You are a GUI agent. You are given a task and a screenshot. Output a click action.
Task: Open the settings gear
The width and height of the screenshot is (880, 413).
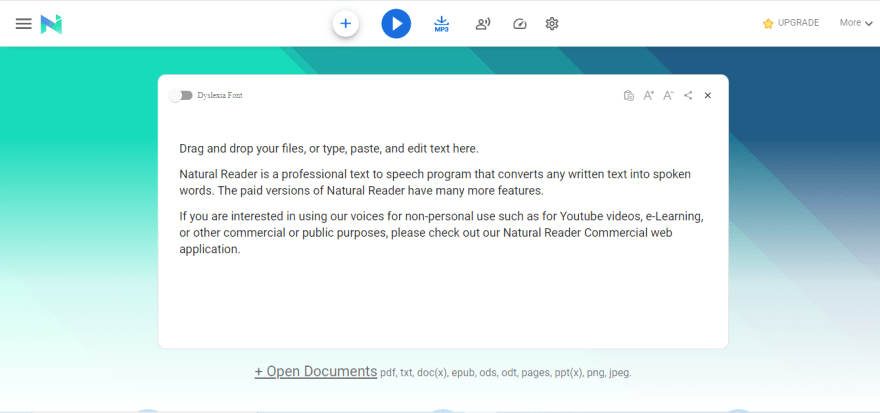(552, 24)
